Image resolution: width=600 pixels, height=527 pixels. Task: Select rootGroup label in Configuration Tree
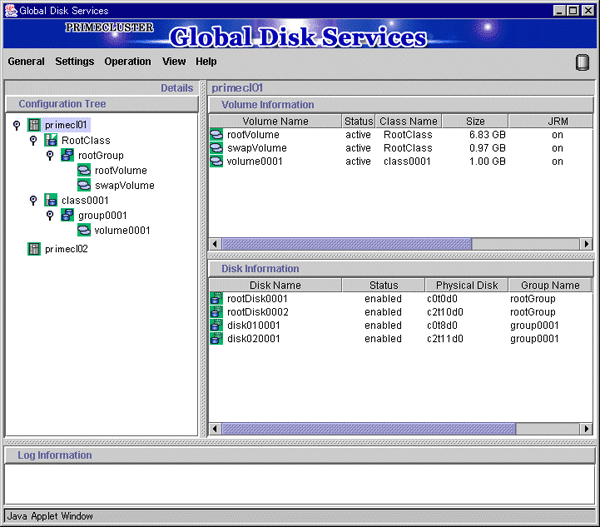(101, 155)
